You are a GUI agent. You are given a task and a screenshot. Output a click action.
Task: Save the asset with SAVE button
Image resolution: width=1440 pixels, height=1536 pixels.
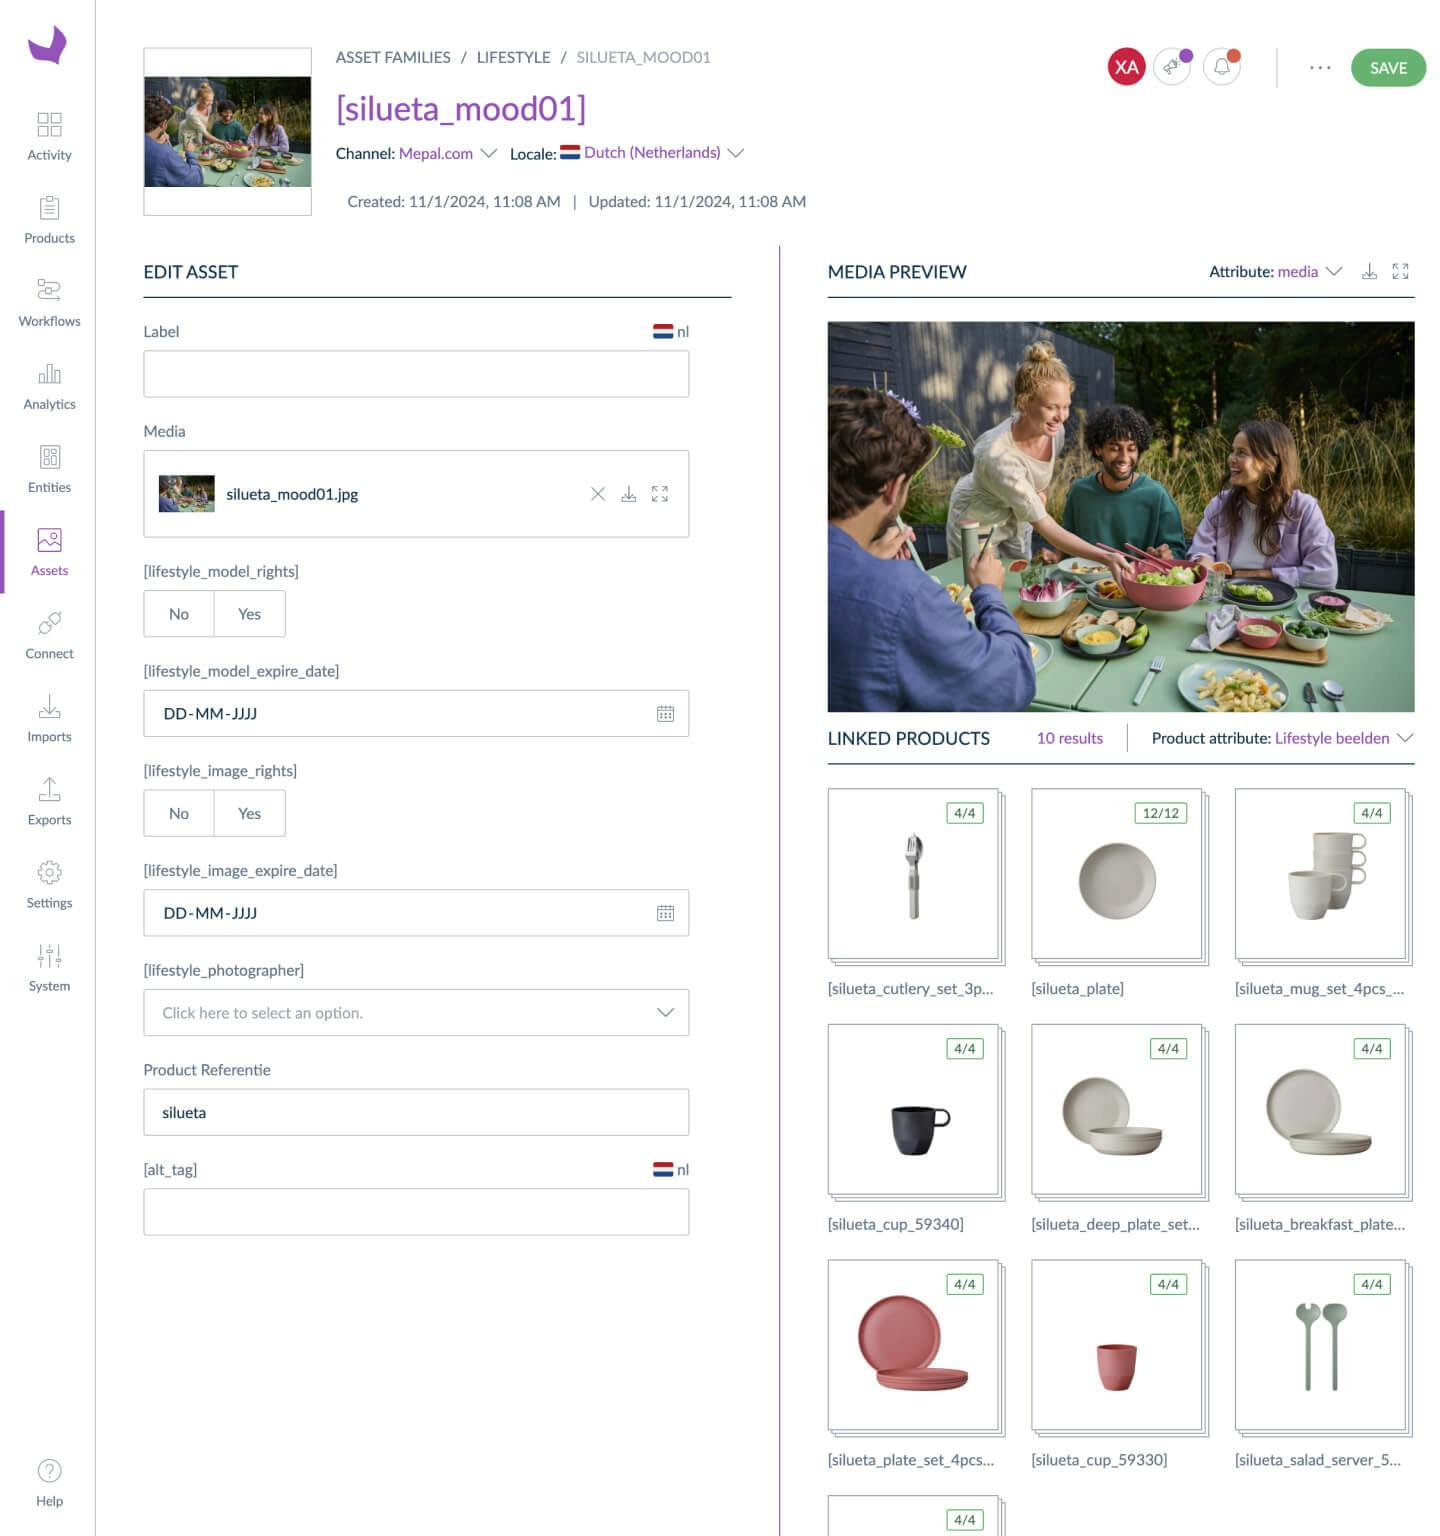1388,68
